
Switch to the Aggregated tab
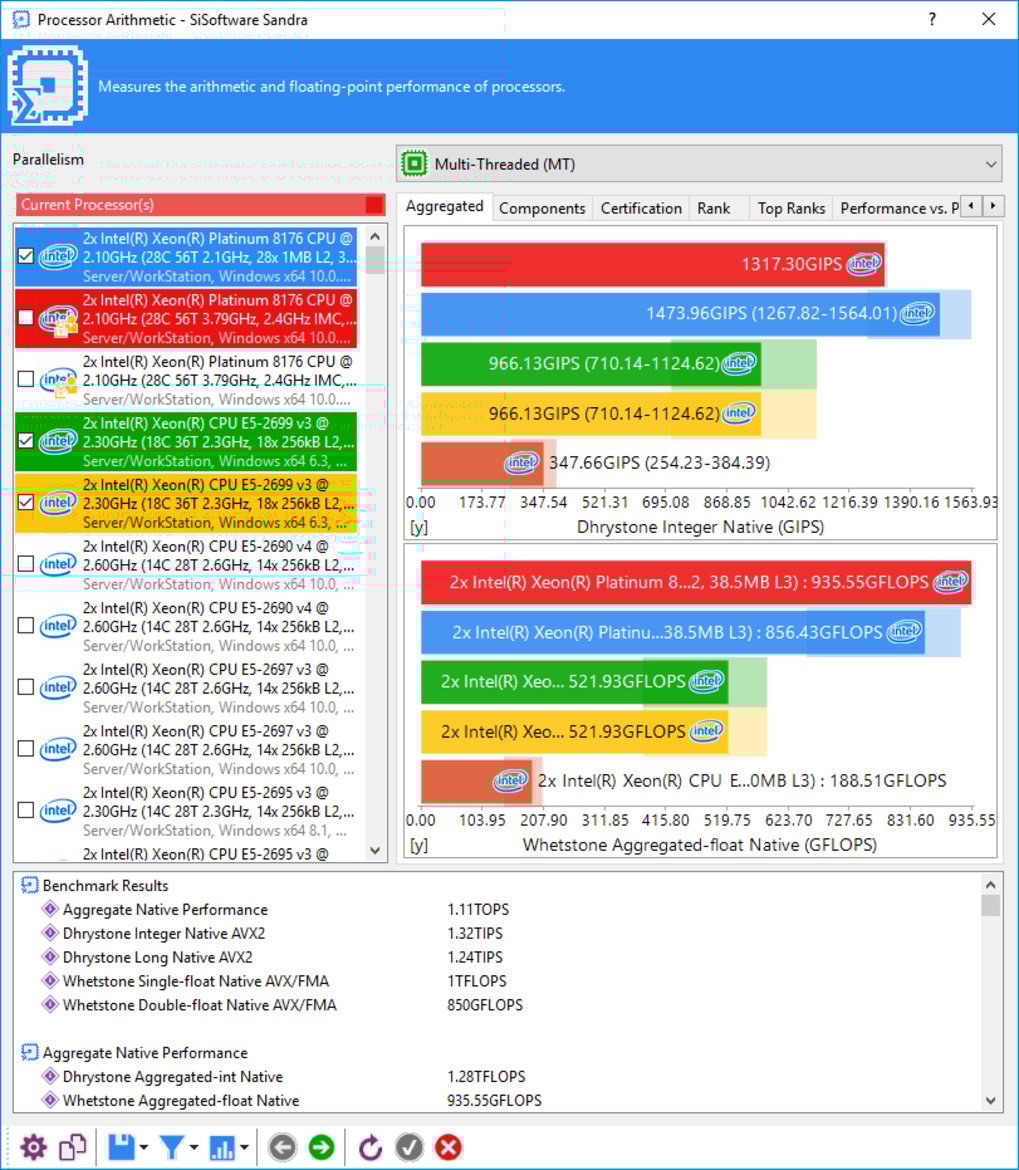[445, 206]
